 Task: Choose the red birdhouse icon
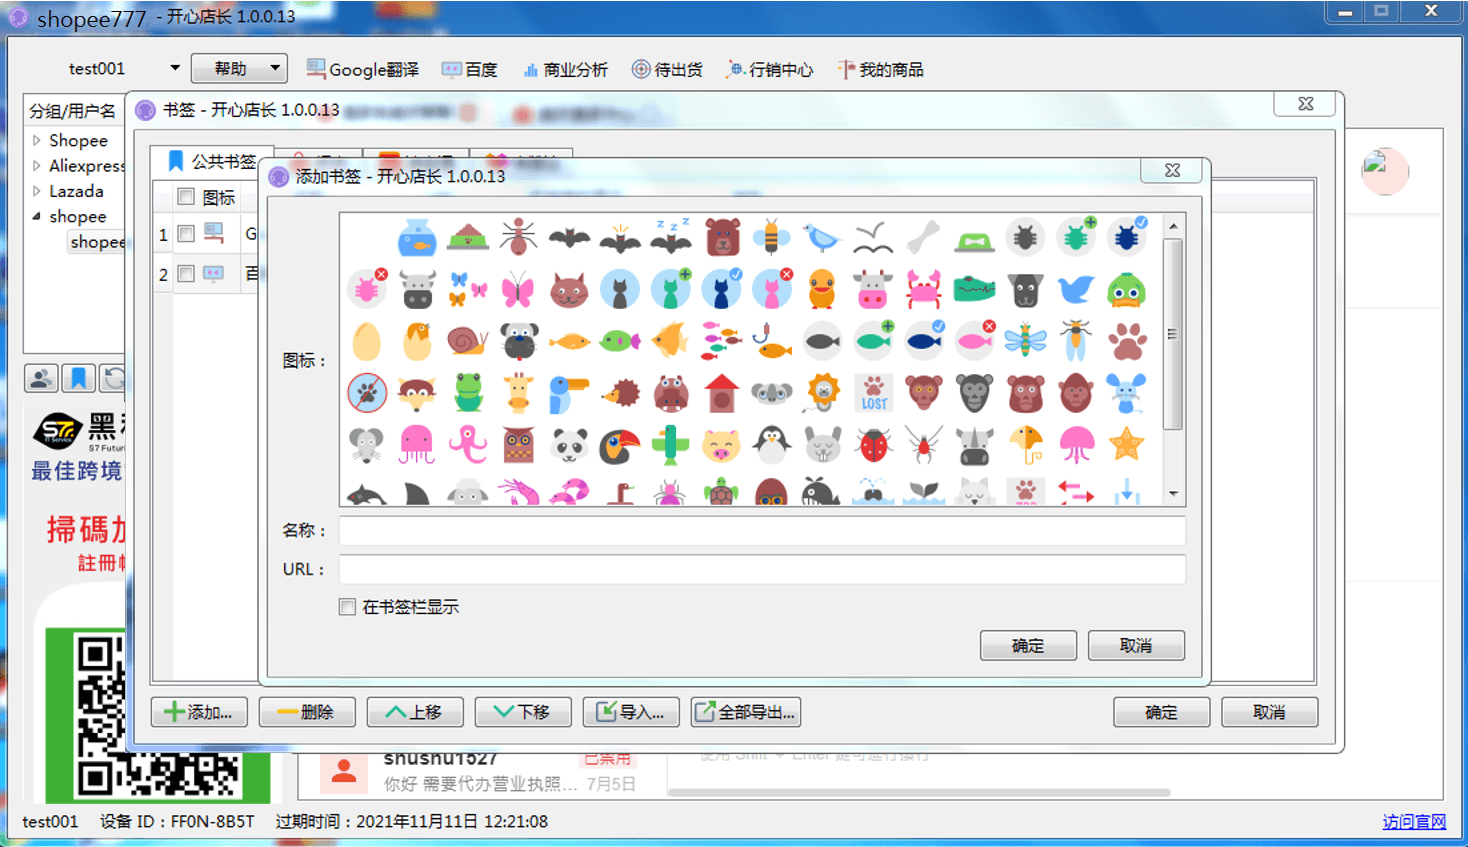coord(721,393)
